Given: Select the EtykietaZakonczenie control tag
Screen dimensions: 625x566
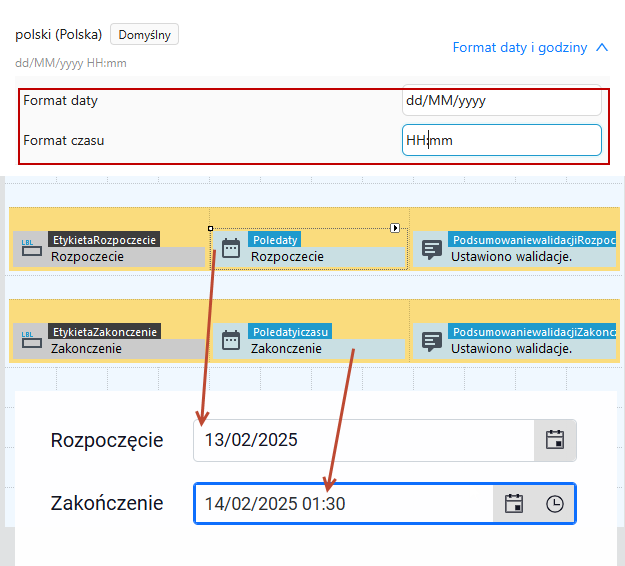Looking at the screenshot, I should [104, 332].
